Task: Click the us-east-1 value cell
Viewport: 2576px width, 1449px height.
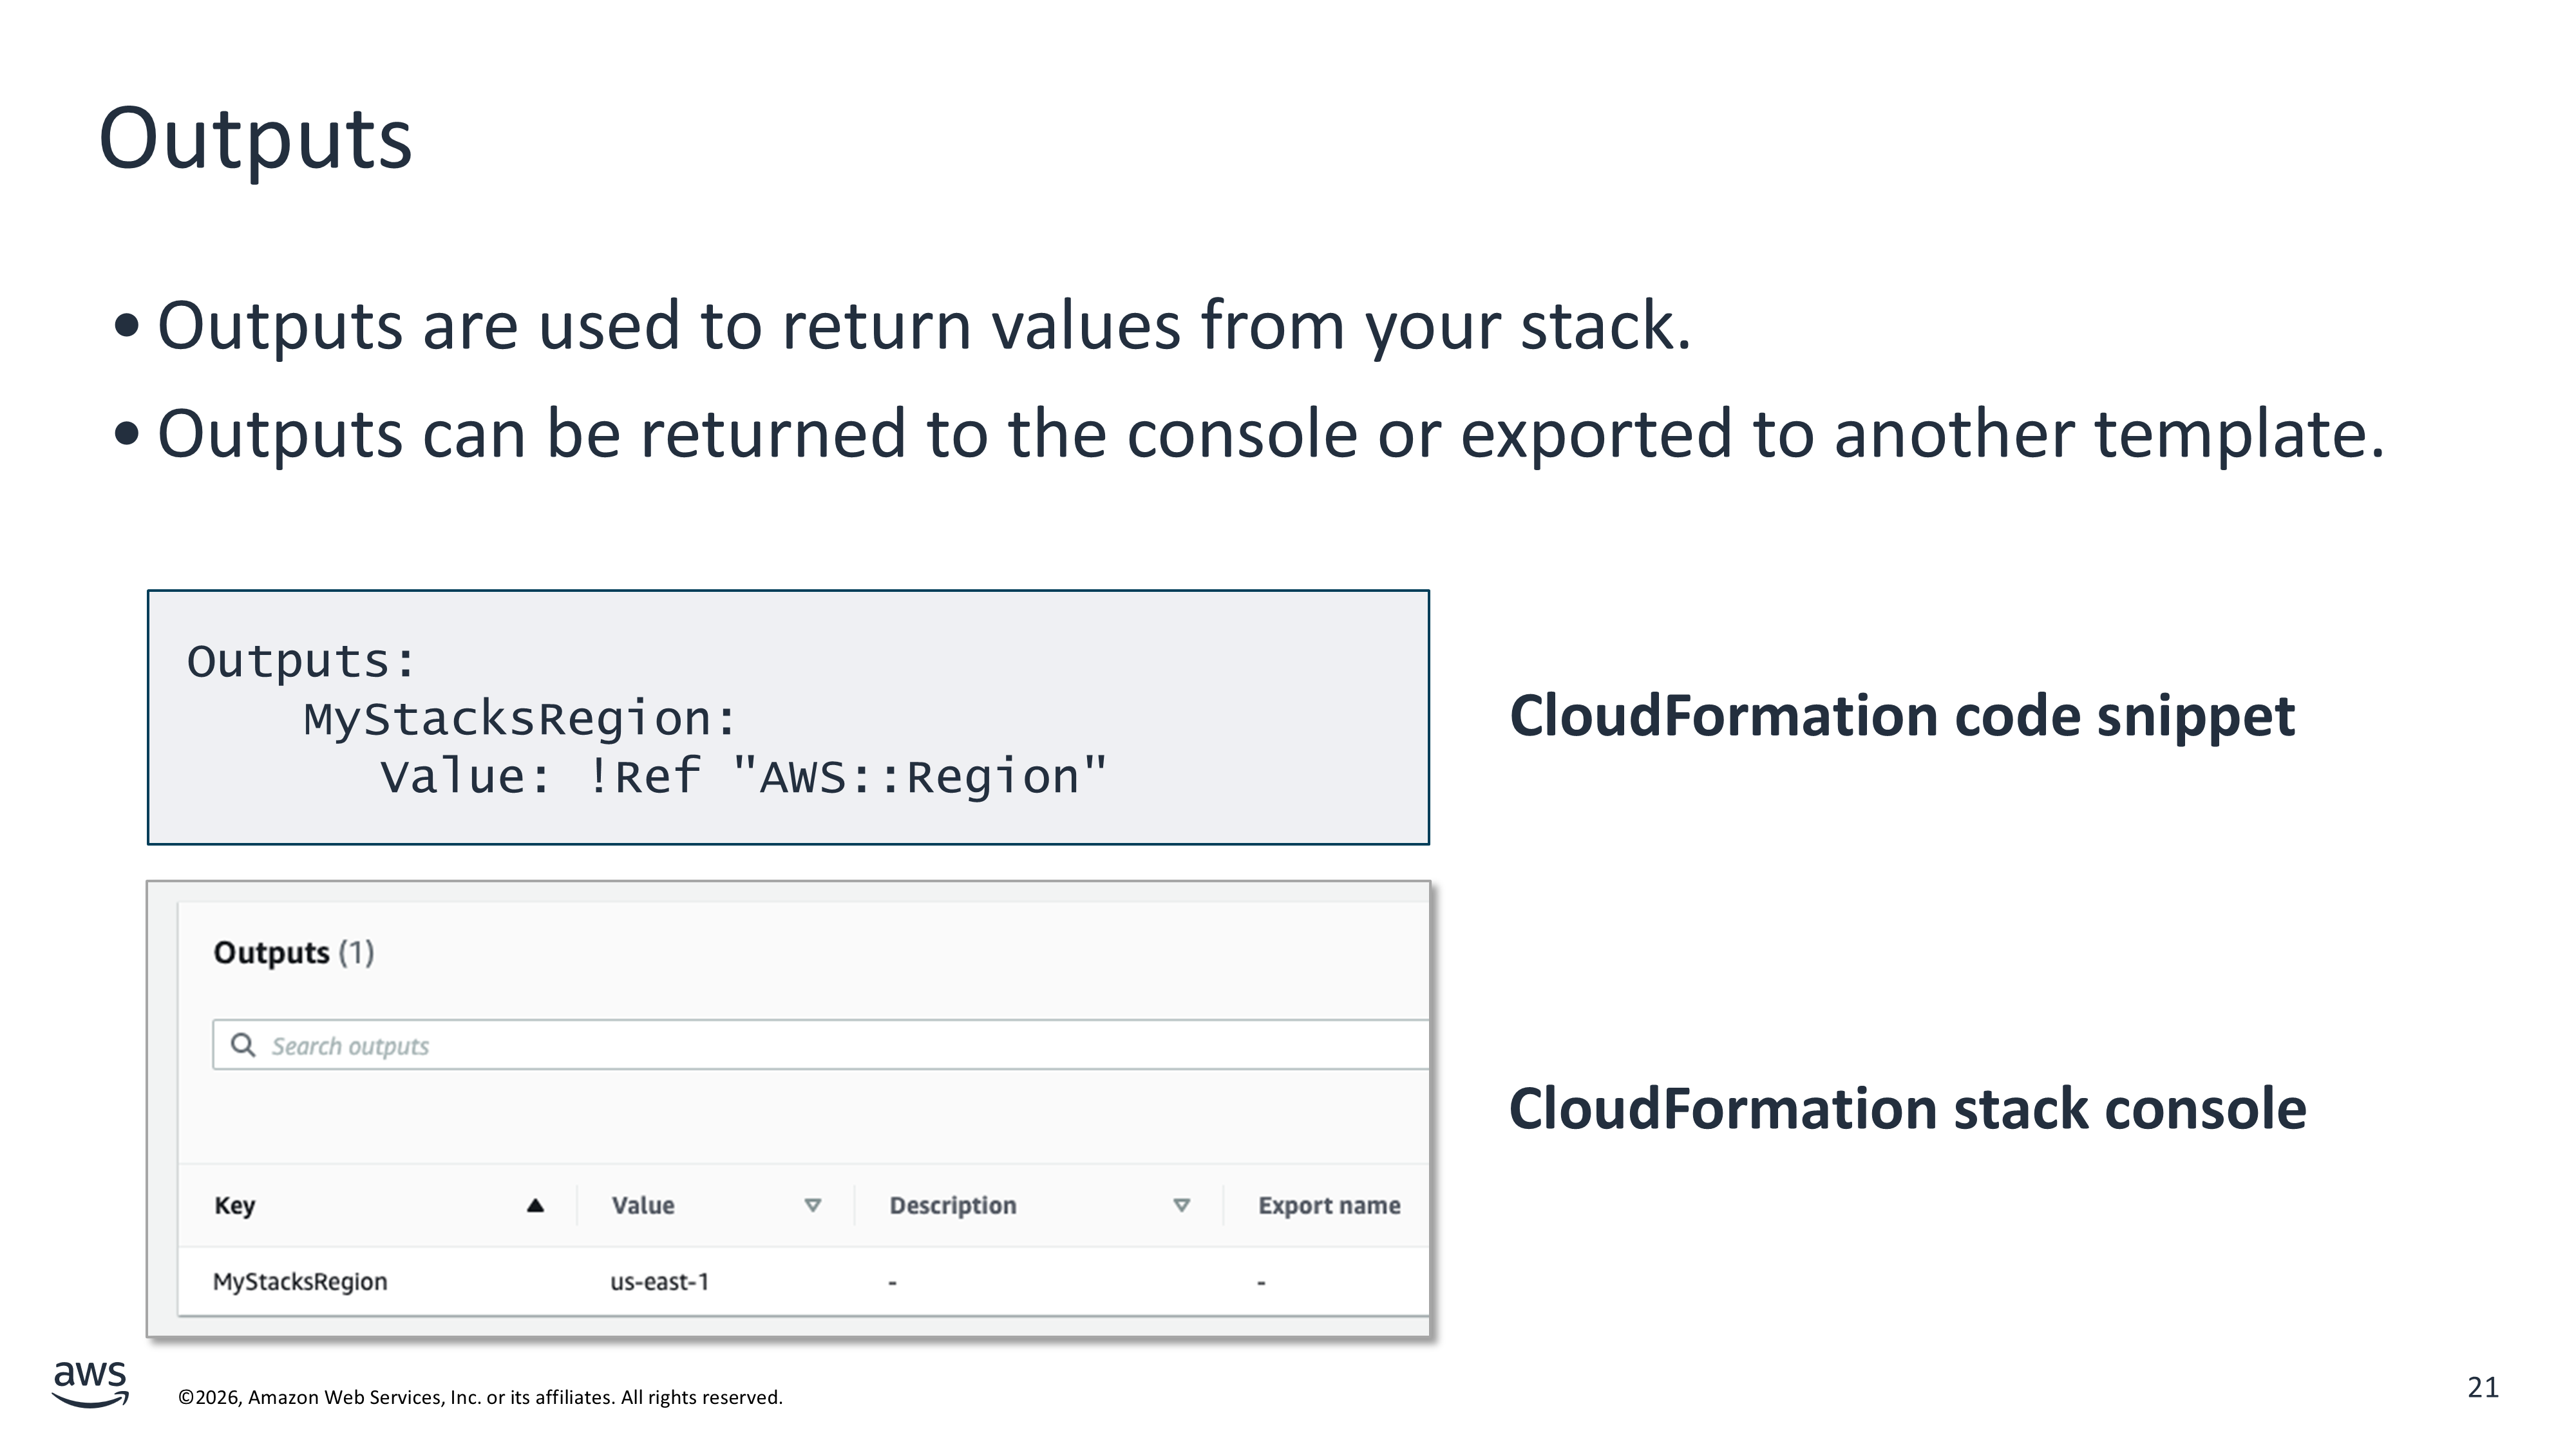Action: tap(659, 1281)
